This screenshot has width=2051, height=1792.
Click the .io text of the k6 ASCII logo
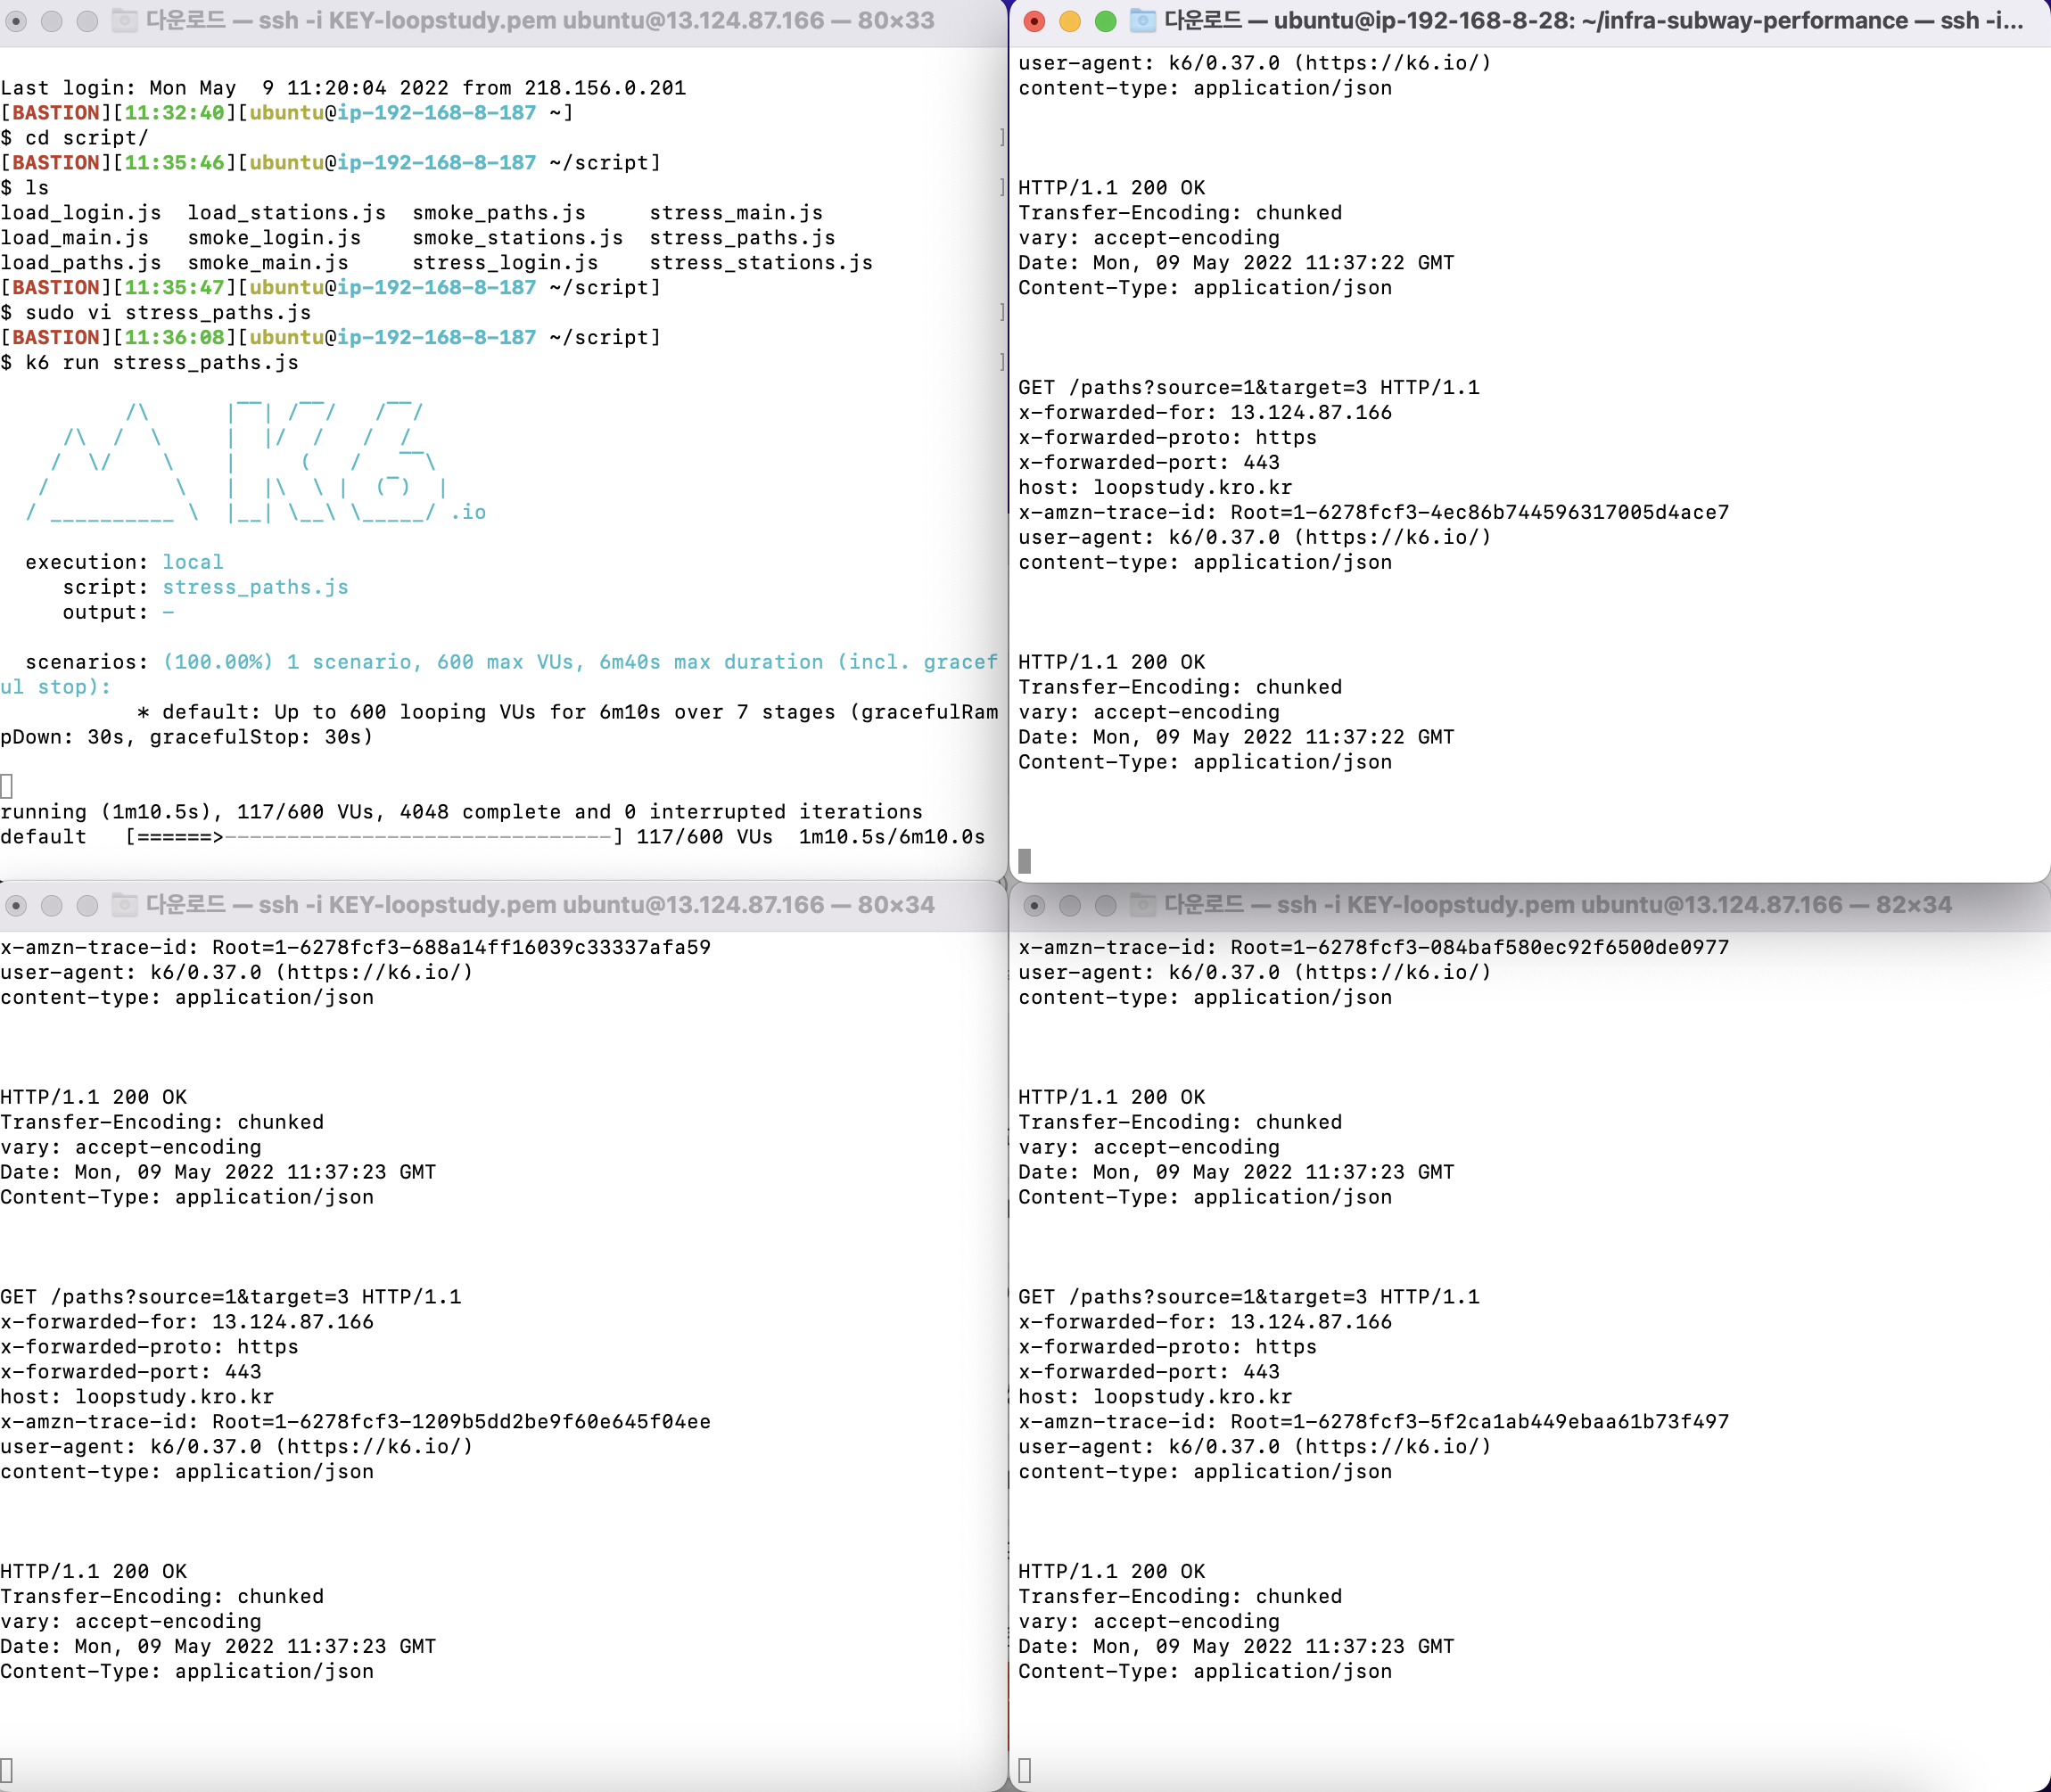468,512
